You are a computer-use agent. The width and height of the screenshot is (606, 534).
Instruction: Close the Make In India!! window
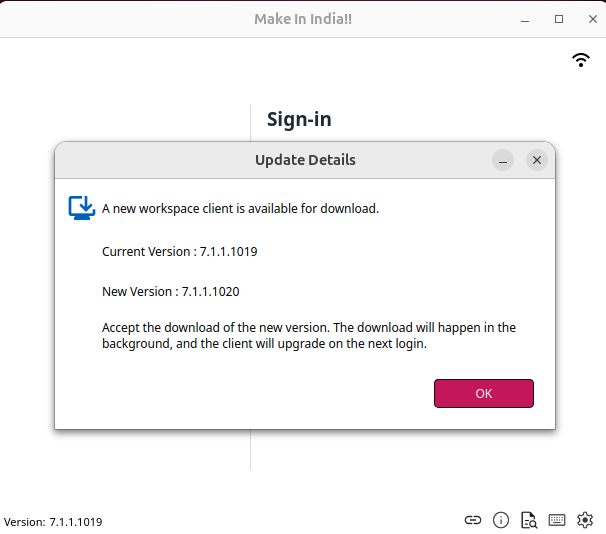[587, 19]
